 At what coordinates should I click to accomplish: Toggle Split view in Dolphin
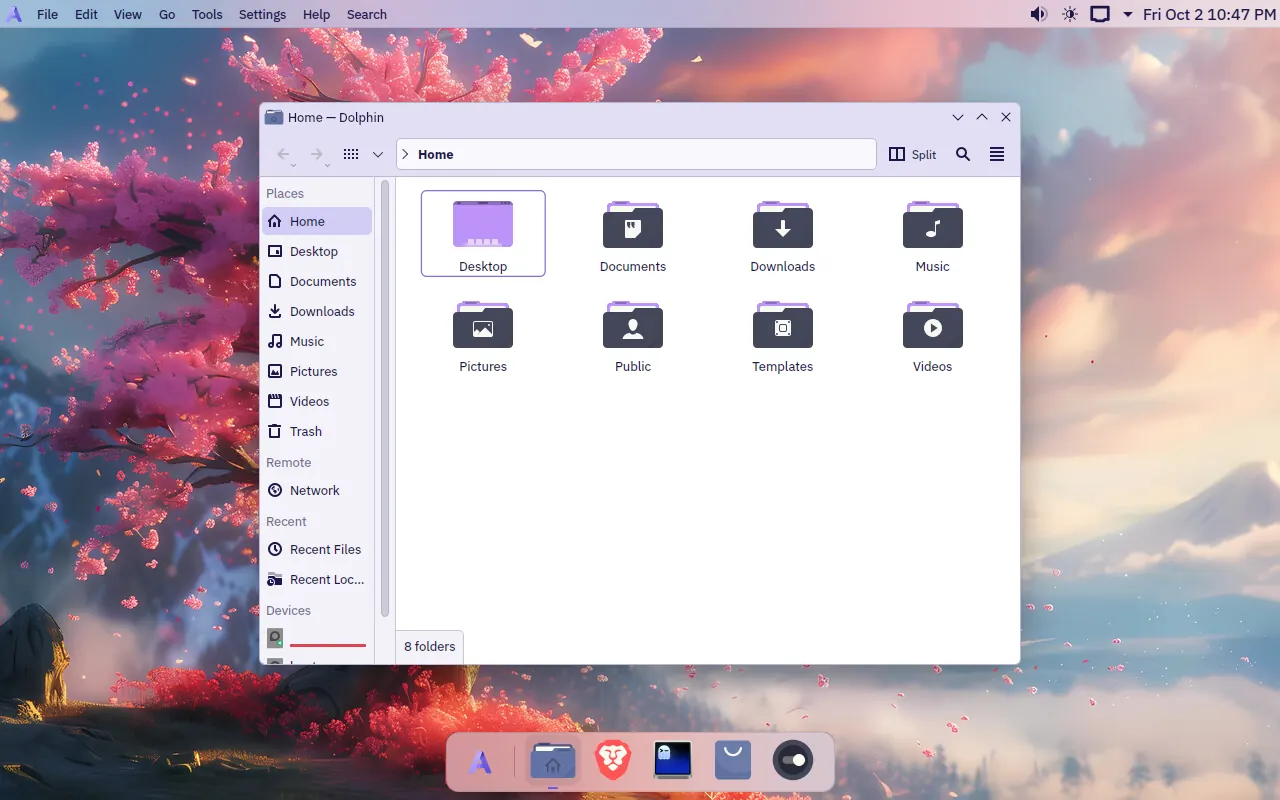tap(913, 154)
